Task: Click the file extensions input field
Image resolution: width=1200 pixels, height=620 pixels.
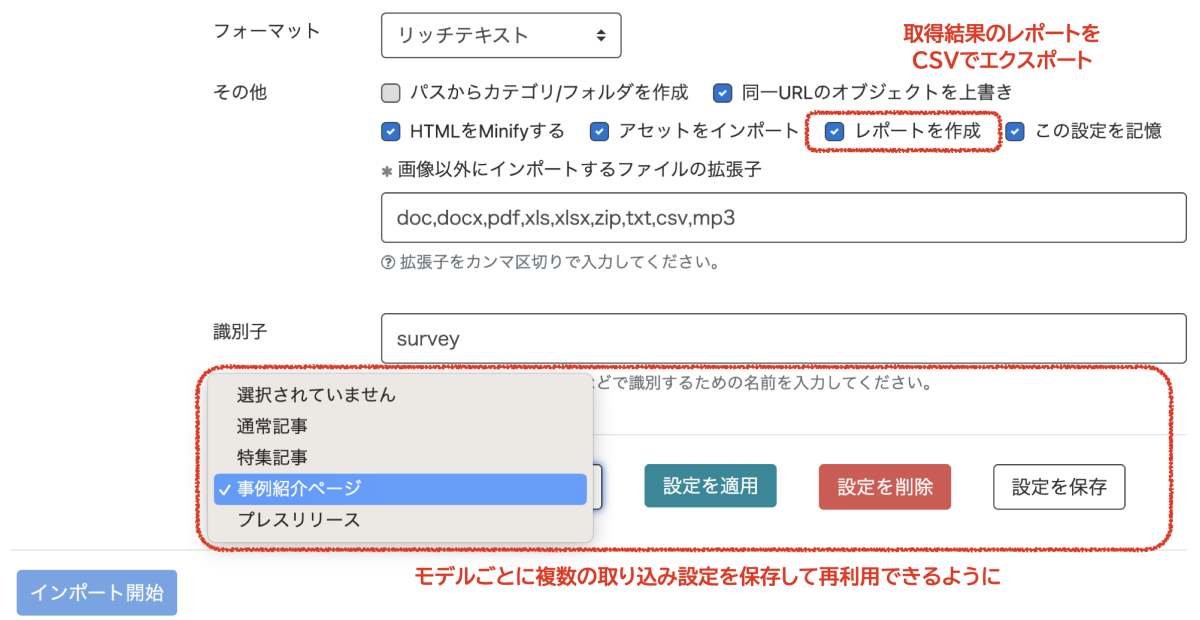Action: 783,217
